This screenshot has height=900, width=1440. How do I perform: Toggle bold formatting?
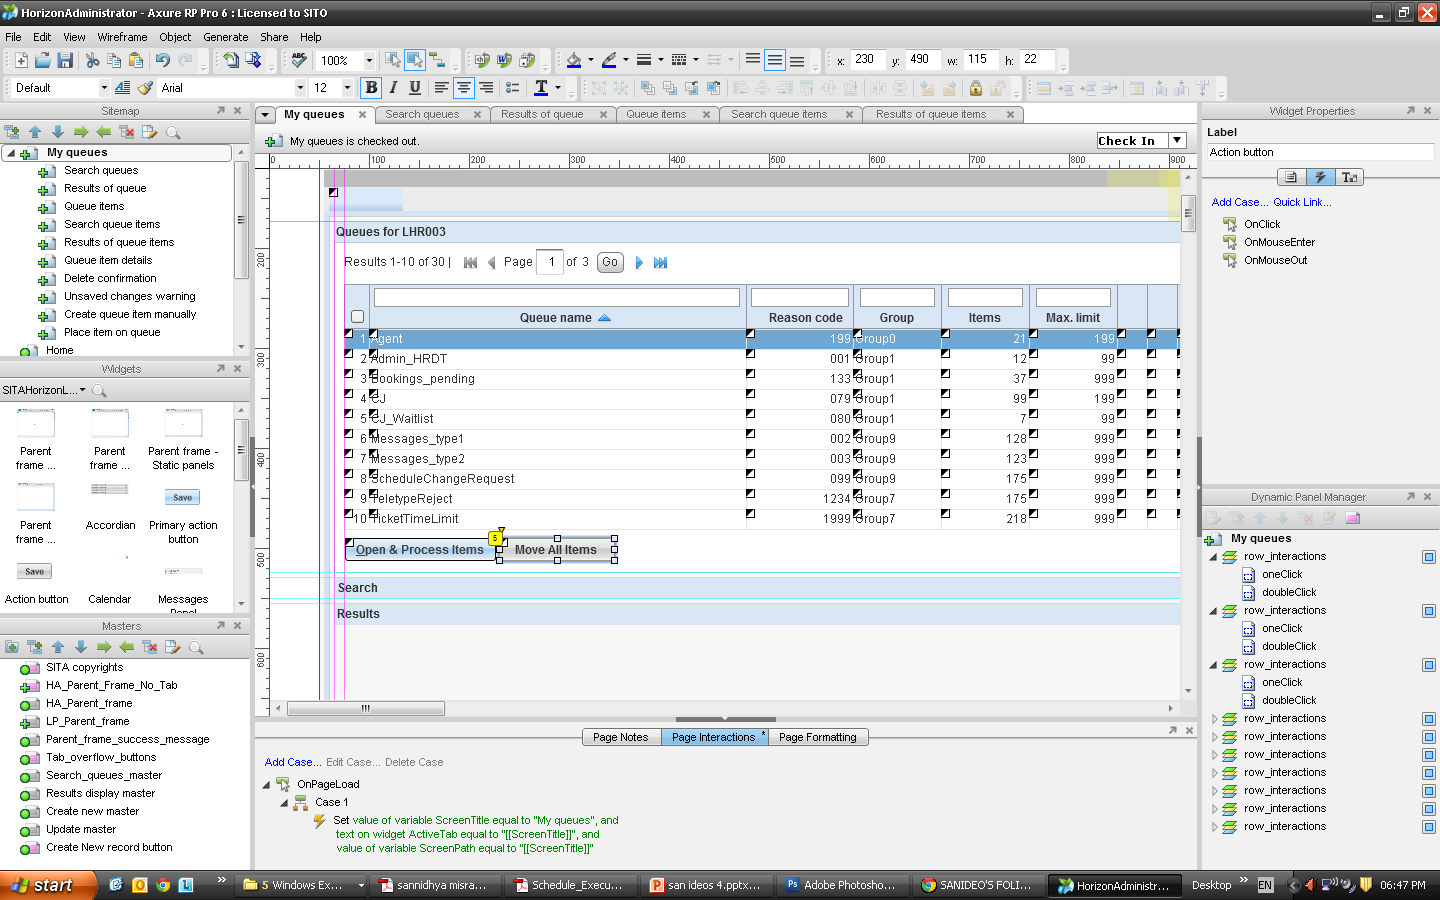click(370, 88)
